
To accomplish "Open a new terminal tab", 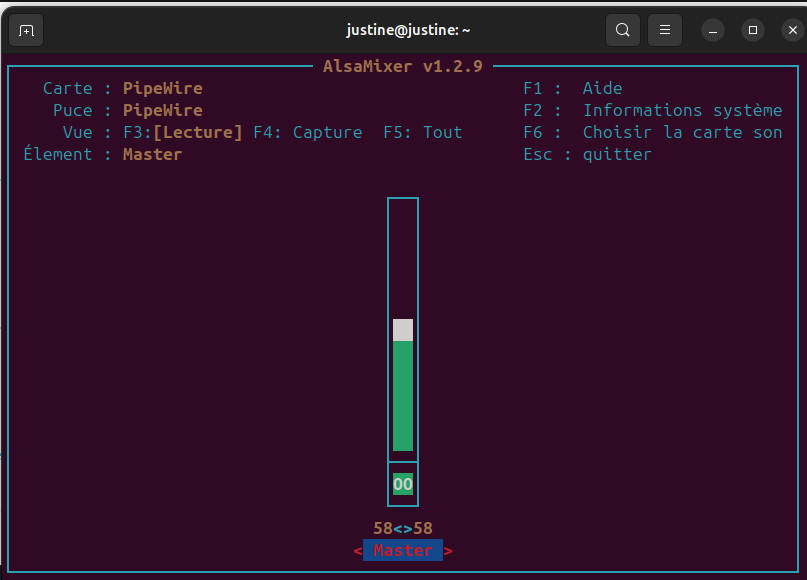I will 27,30.
